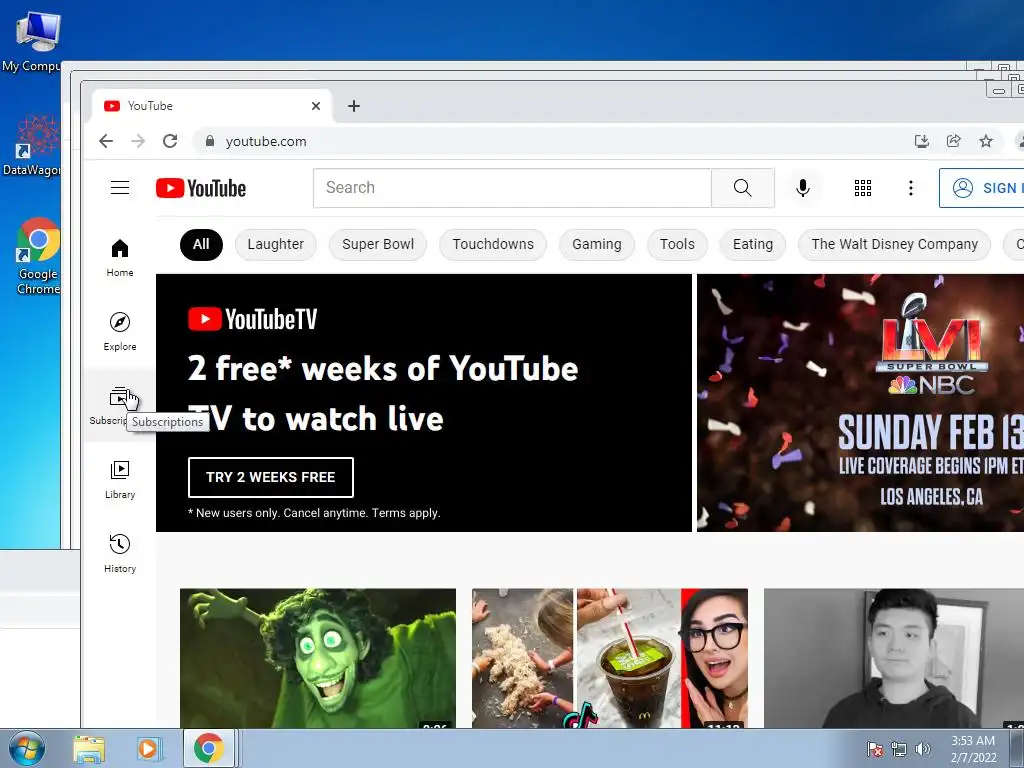Go back in Chrome
Viewport: 1024px width, 768px height.
tap(106, 141)
